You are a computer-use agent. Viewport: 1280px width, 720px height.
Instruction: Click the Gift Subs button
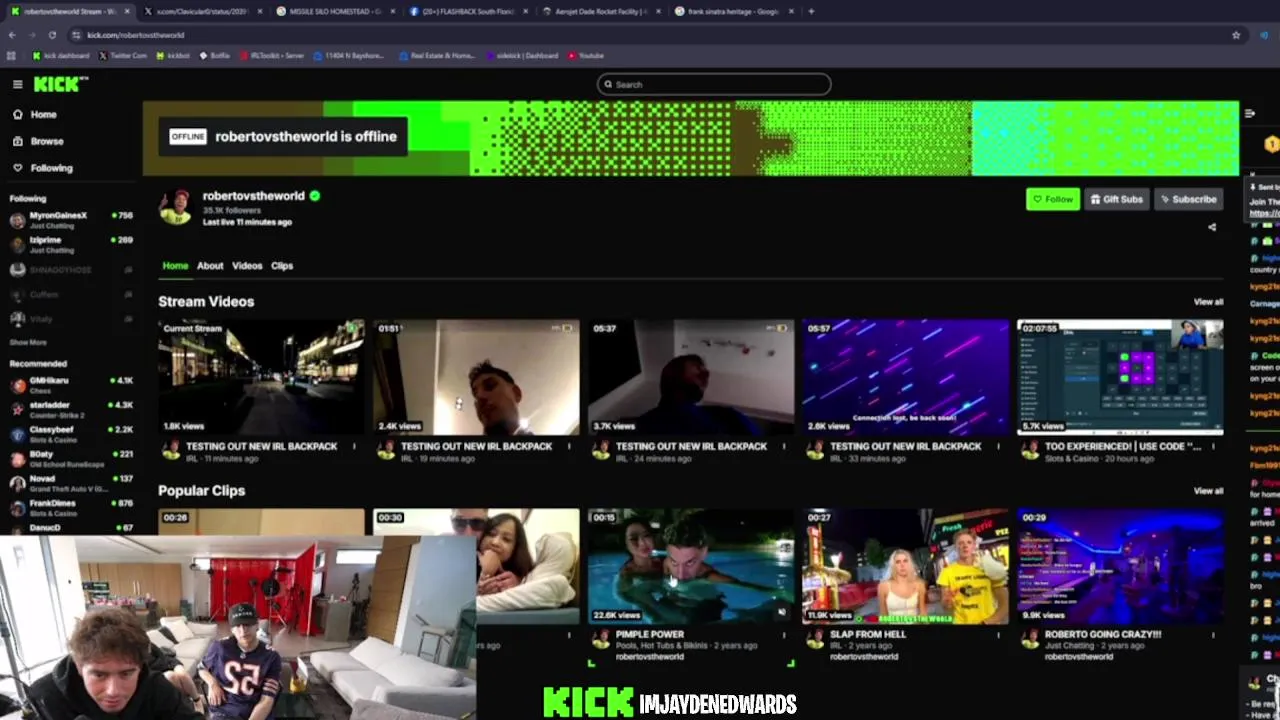click(x=1116, y=199)
